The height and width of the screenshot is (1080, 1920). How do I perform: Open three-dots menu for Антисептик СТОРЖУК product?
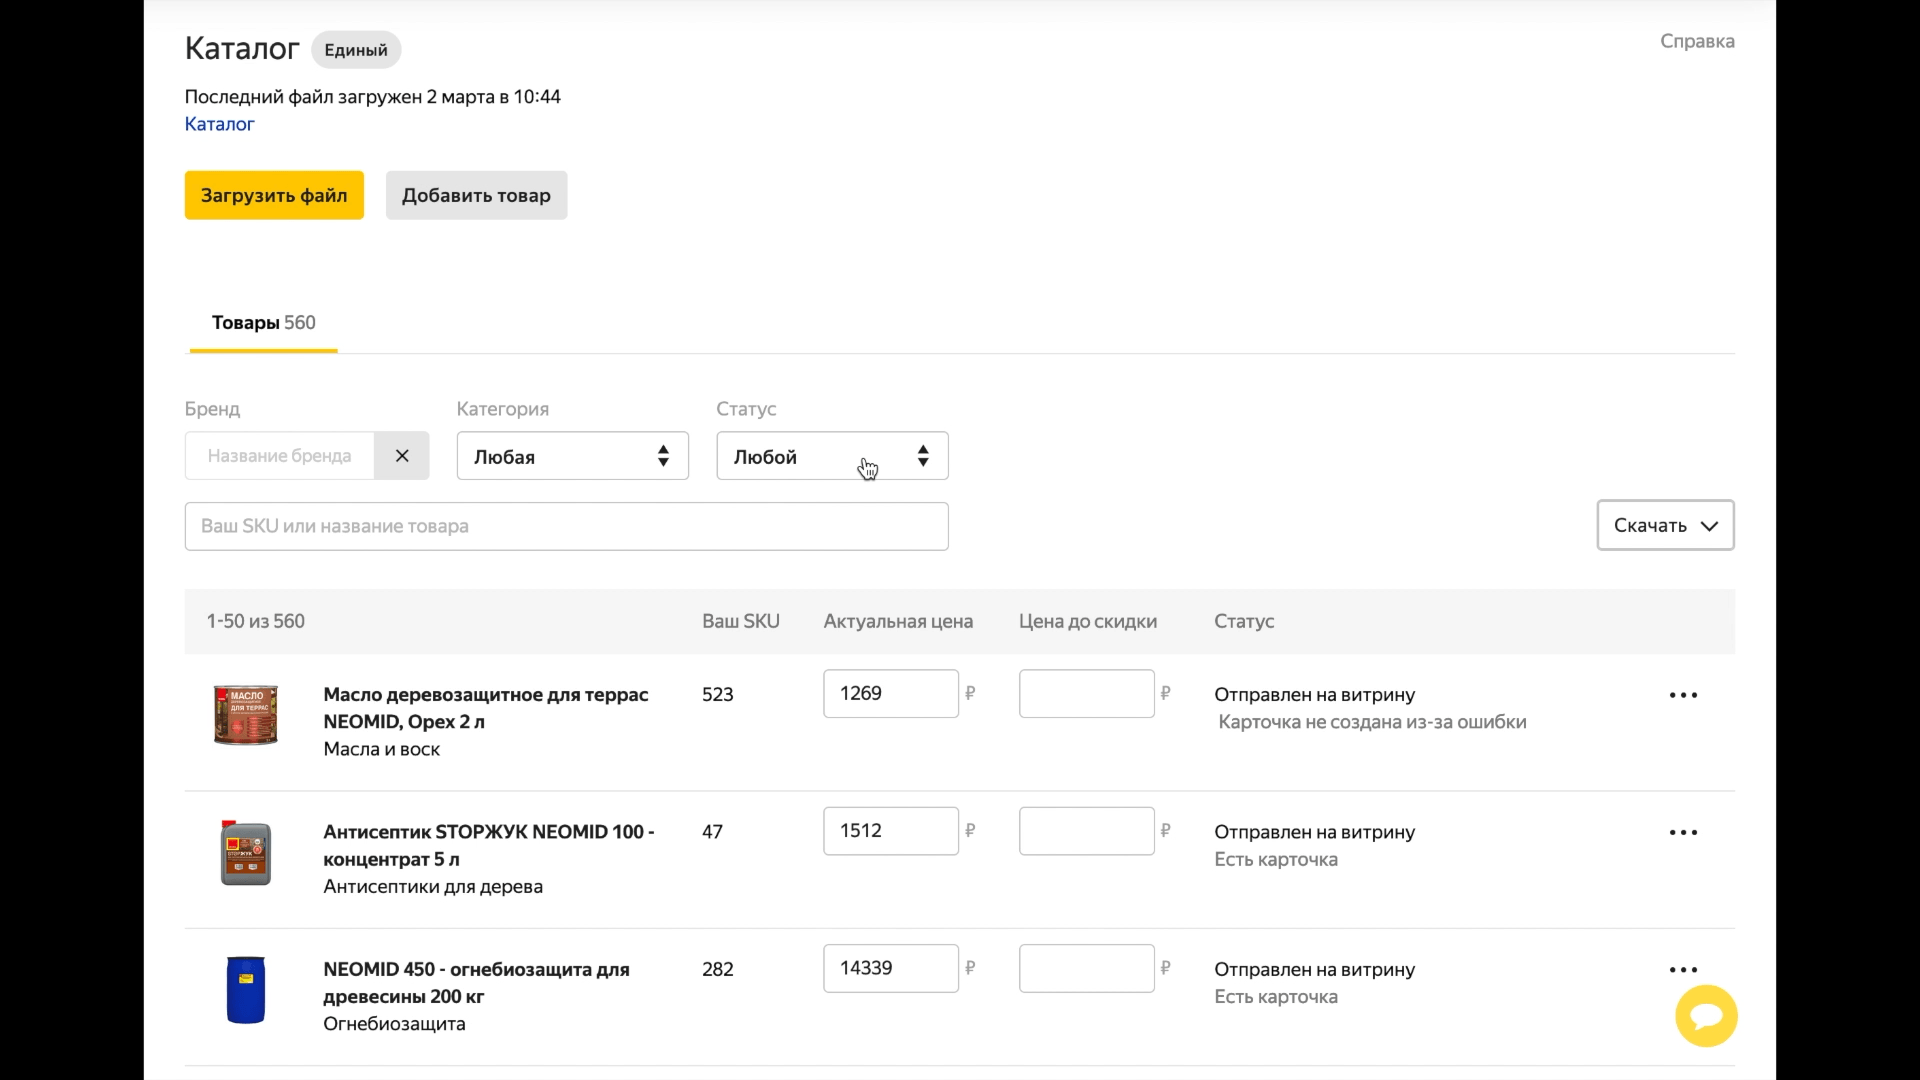pyautogui.click(x=1683, y=832)
